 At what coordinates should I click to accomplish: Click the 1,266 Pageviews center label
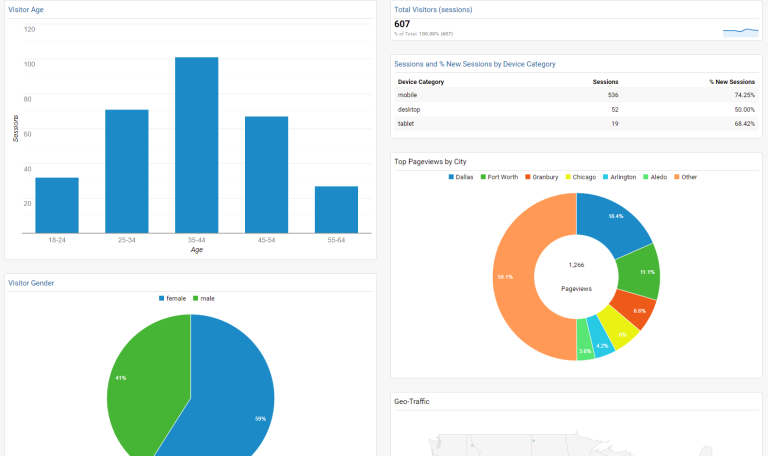coord(576,277)
